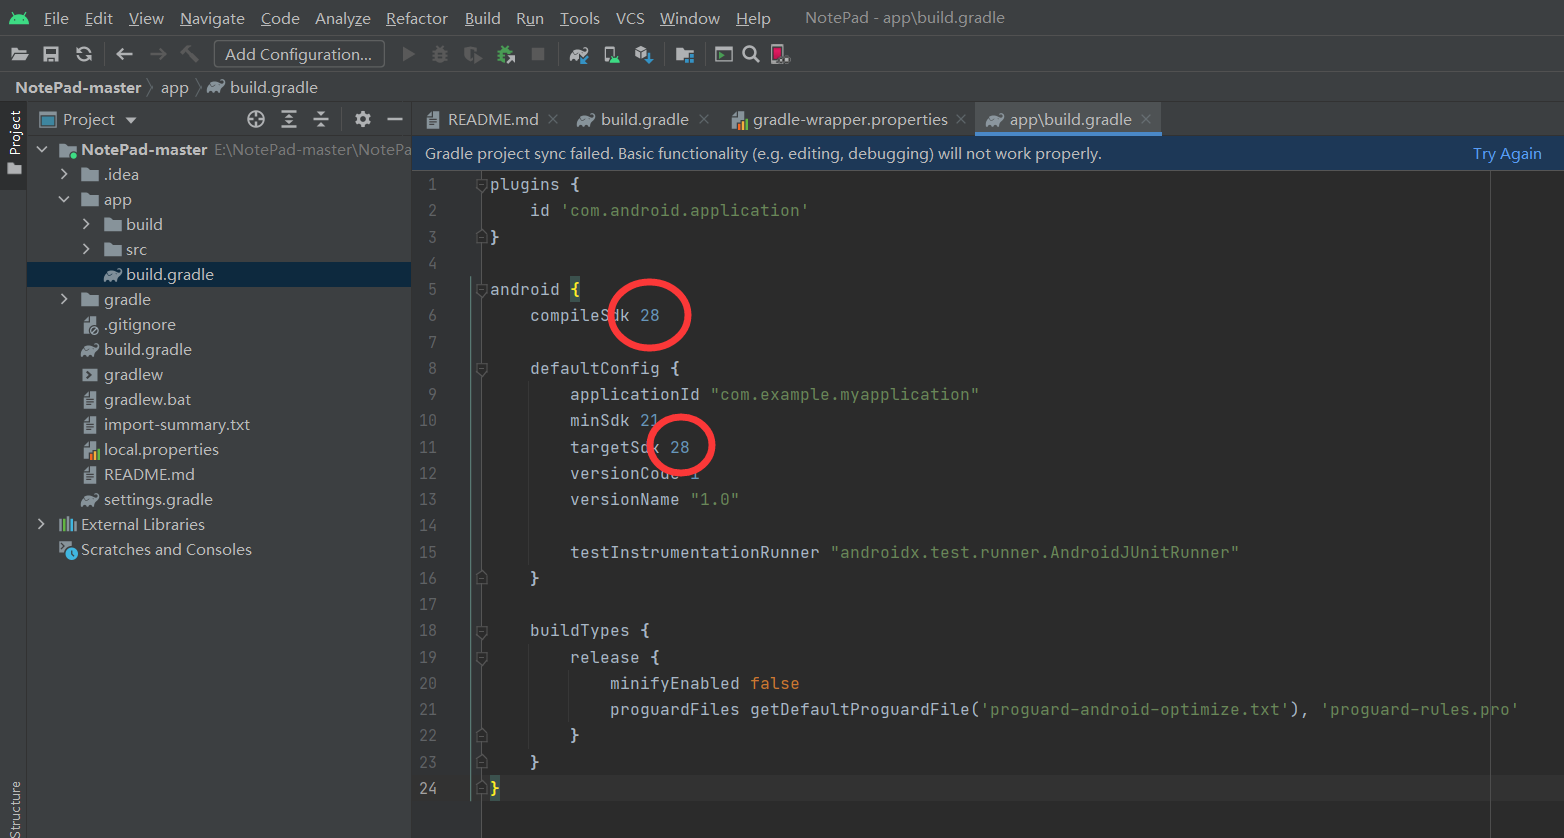
Task: Click the Attach Debugger to Process icon
Action: click(506, 54)
